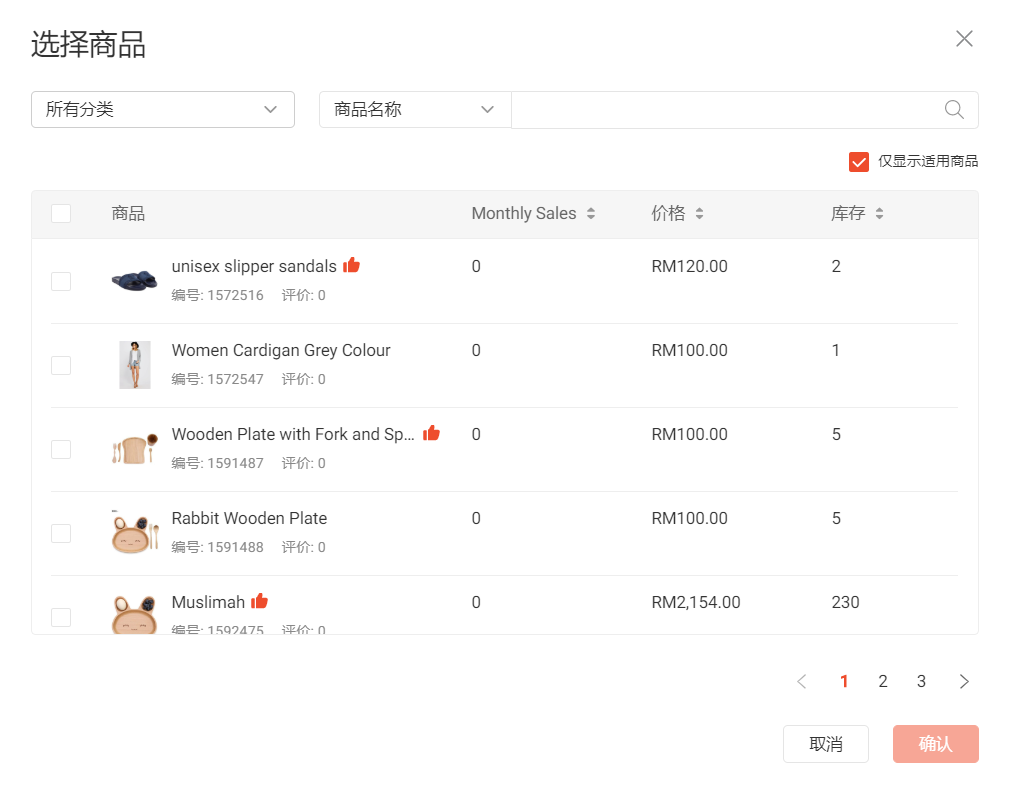Jump to page 3
1010x793 pixels.
click(921, 681)
